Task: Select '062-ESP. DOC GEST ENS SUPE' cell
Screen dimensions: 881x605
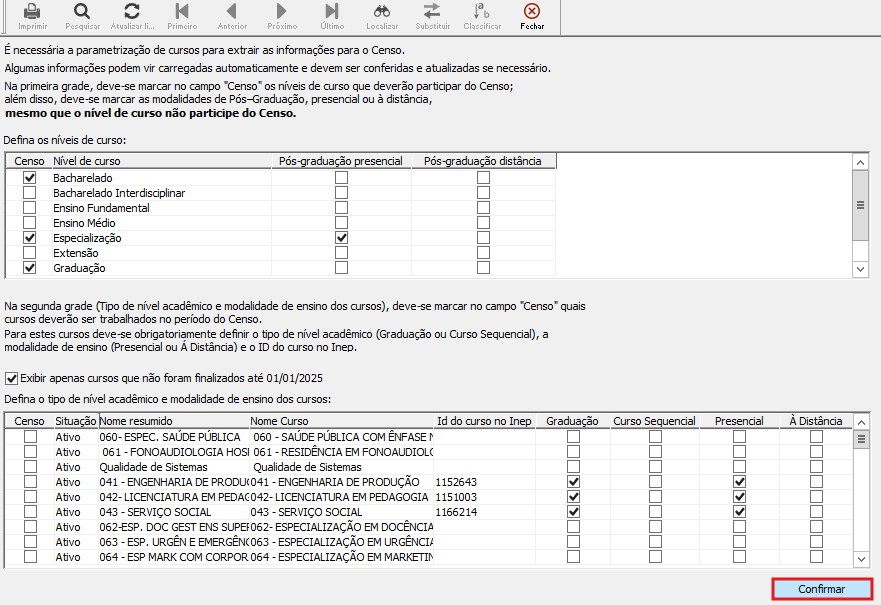Action: pos(174,527)
